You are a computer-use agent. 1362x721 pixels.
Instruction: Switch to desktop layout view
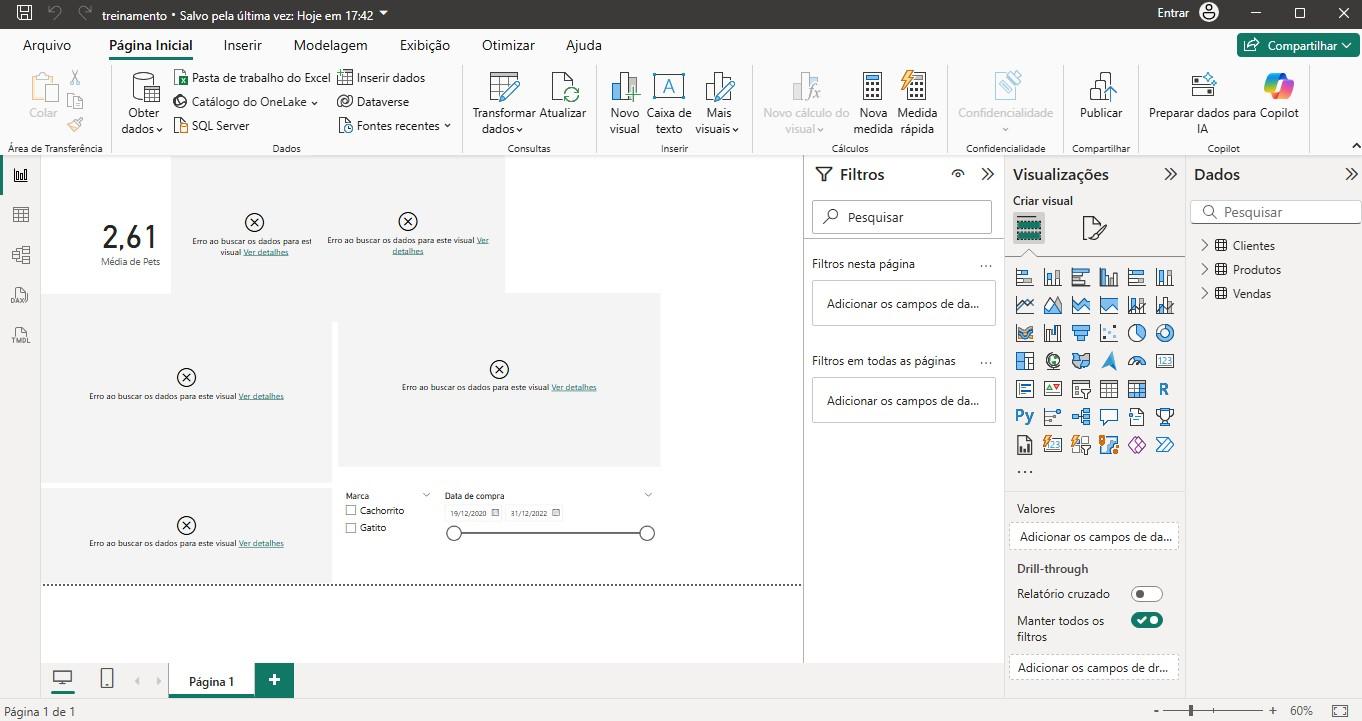[x=62, y=679]
